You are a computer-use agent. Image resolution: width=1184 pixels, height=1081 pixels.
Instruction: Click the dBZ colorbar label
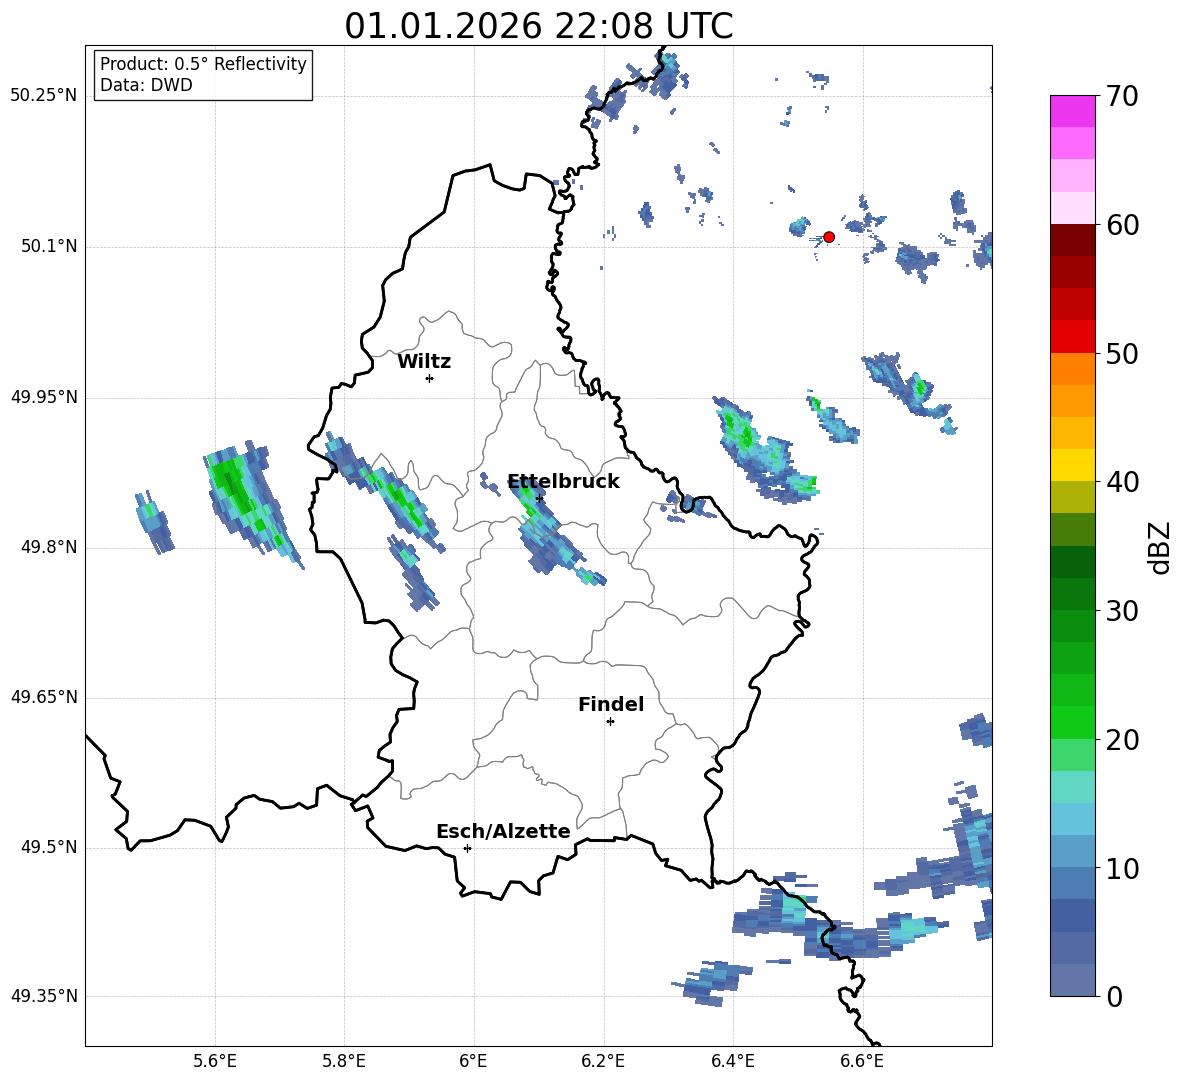1160,547
